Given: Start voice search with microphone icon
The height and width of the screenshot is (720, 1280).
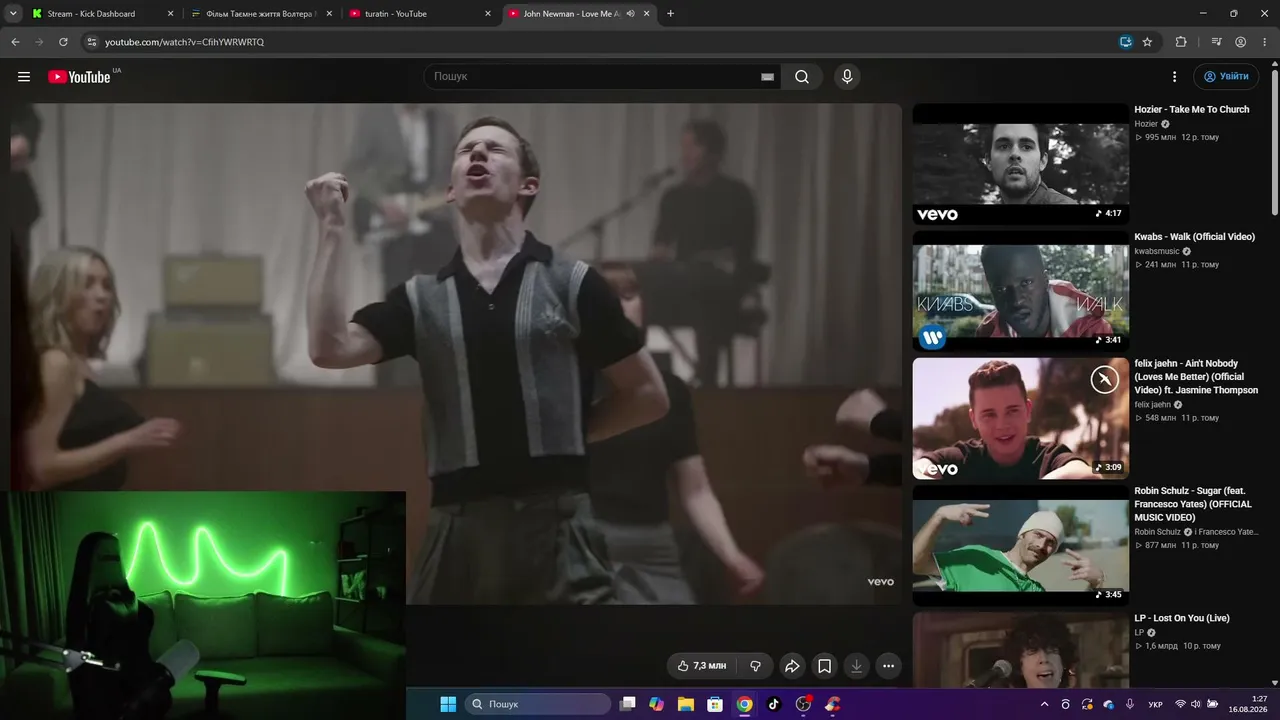Looking at the screenshot, I should (x=847, y=77).
